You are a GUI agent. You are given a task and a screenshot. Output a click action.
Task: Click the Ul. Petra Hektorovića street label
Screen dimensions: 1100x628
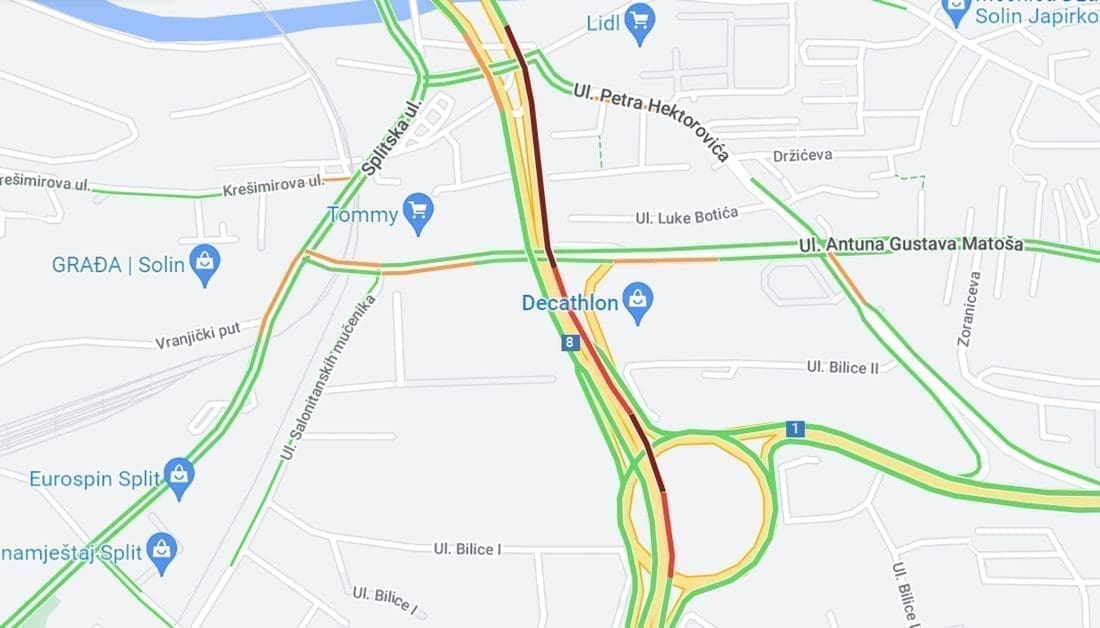[x=652, y=120]
